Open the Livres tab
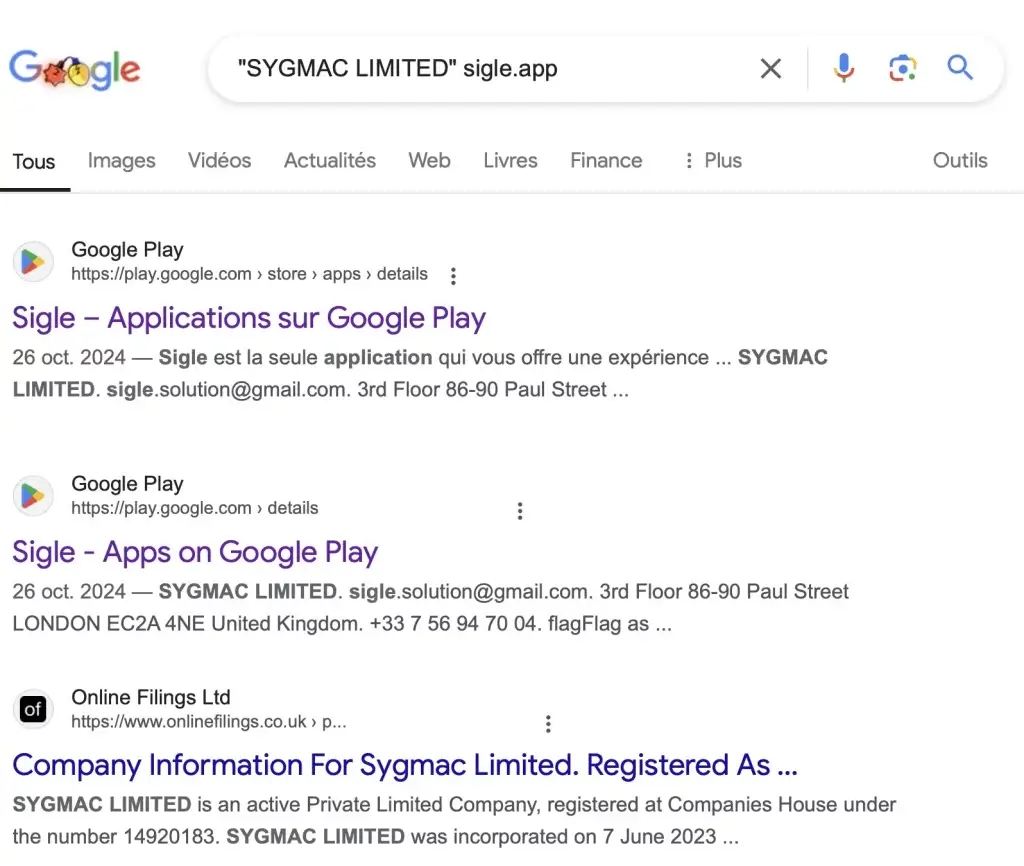Image resolution: width=1024 pixels, height=866 pixels. [x=510, y=161]
